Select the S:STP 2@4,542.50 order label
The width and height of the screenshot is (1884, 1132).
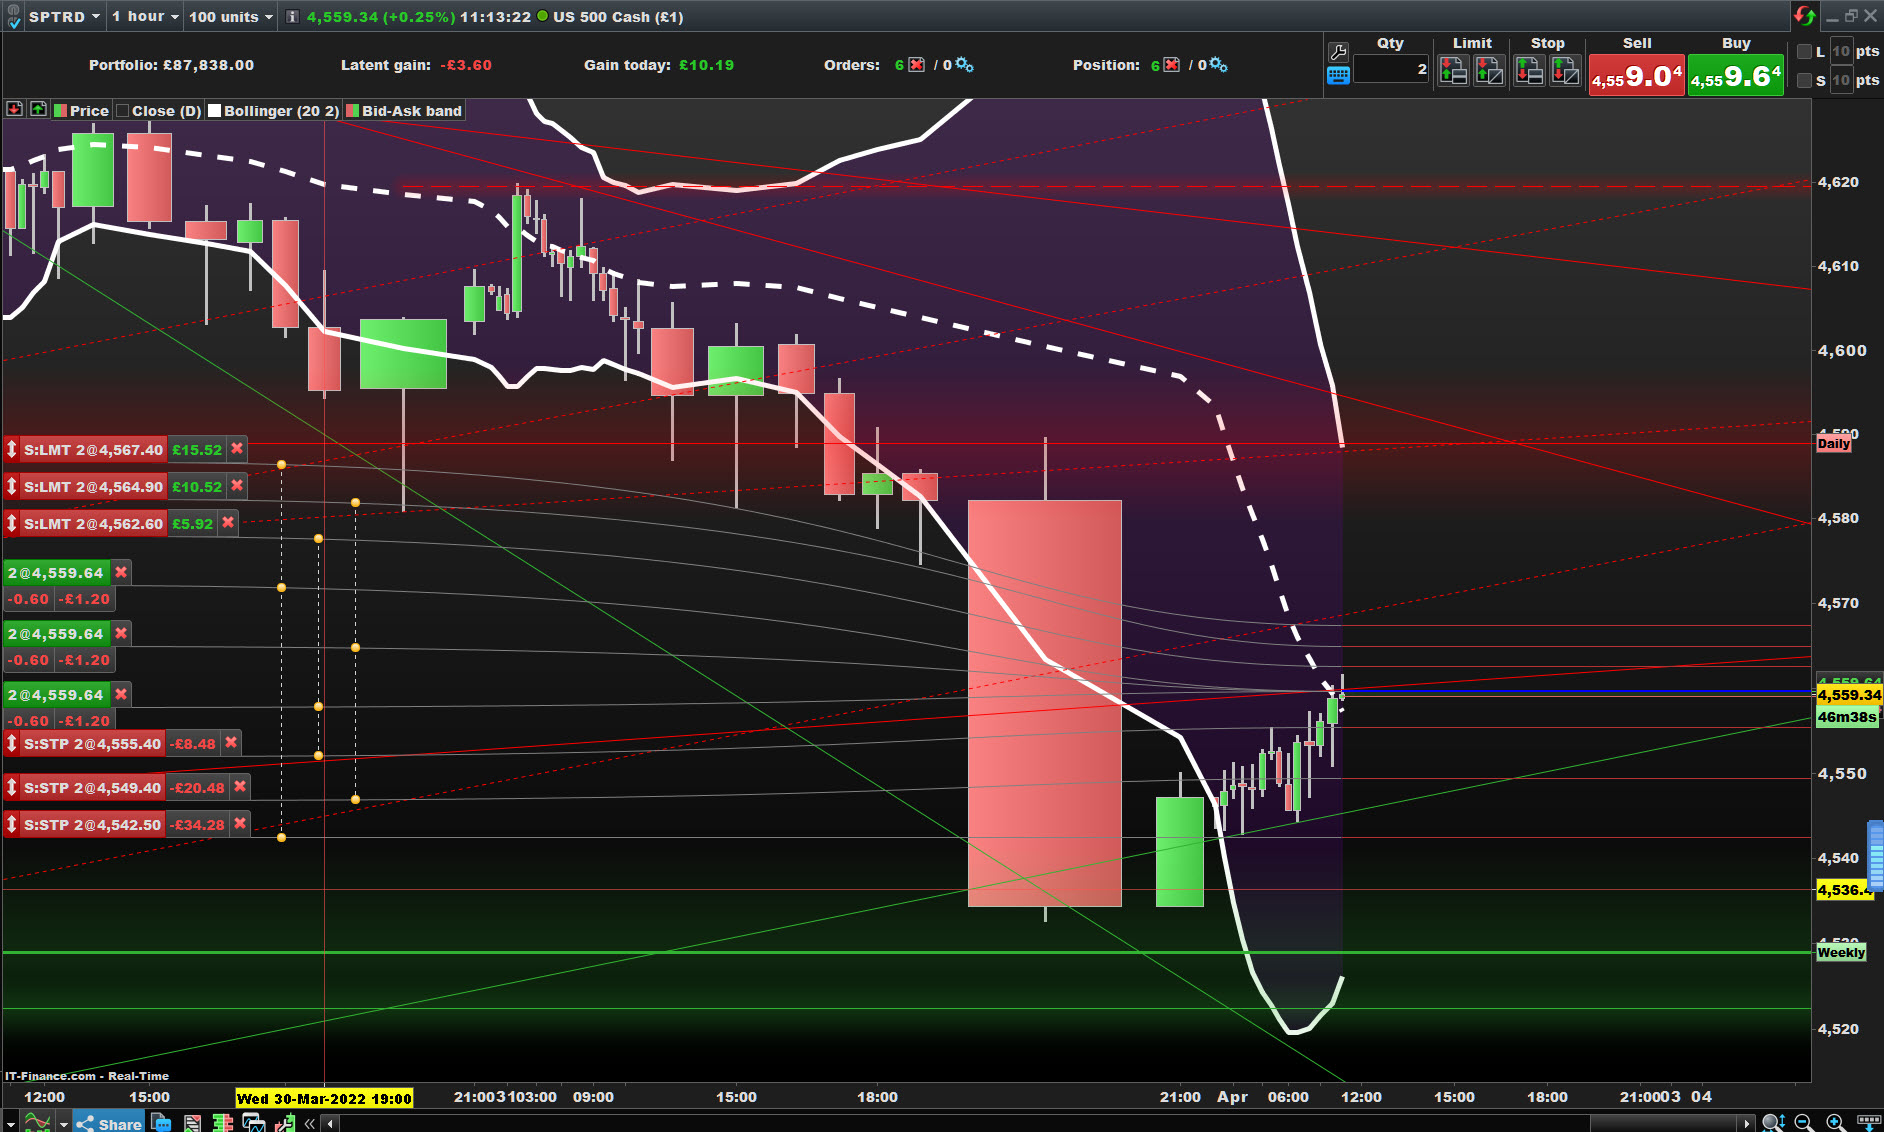(92, 825)
